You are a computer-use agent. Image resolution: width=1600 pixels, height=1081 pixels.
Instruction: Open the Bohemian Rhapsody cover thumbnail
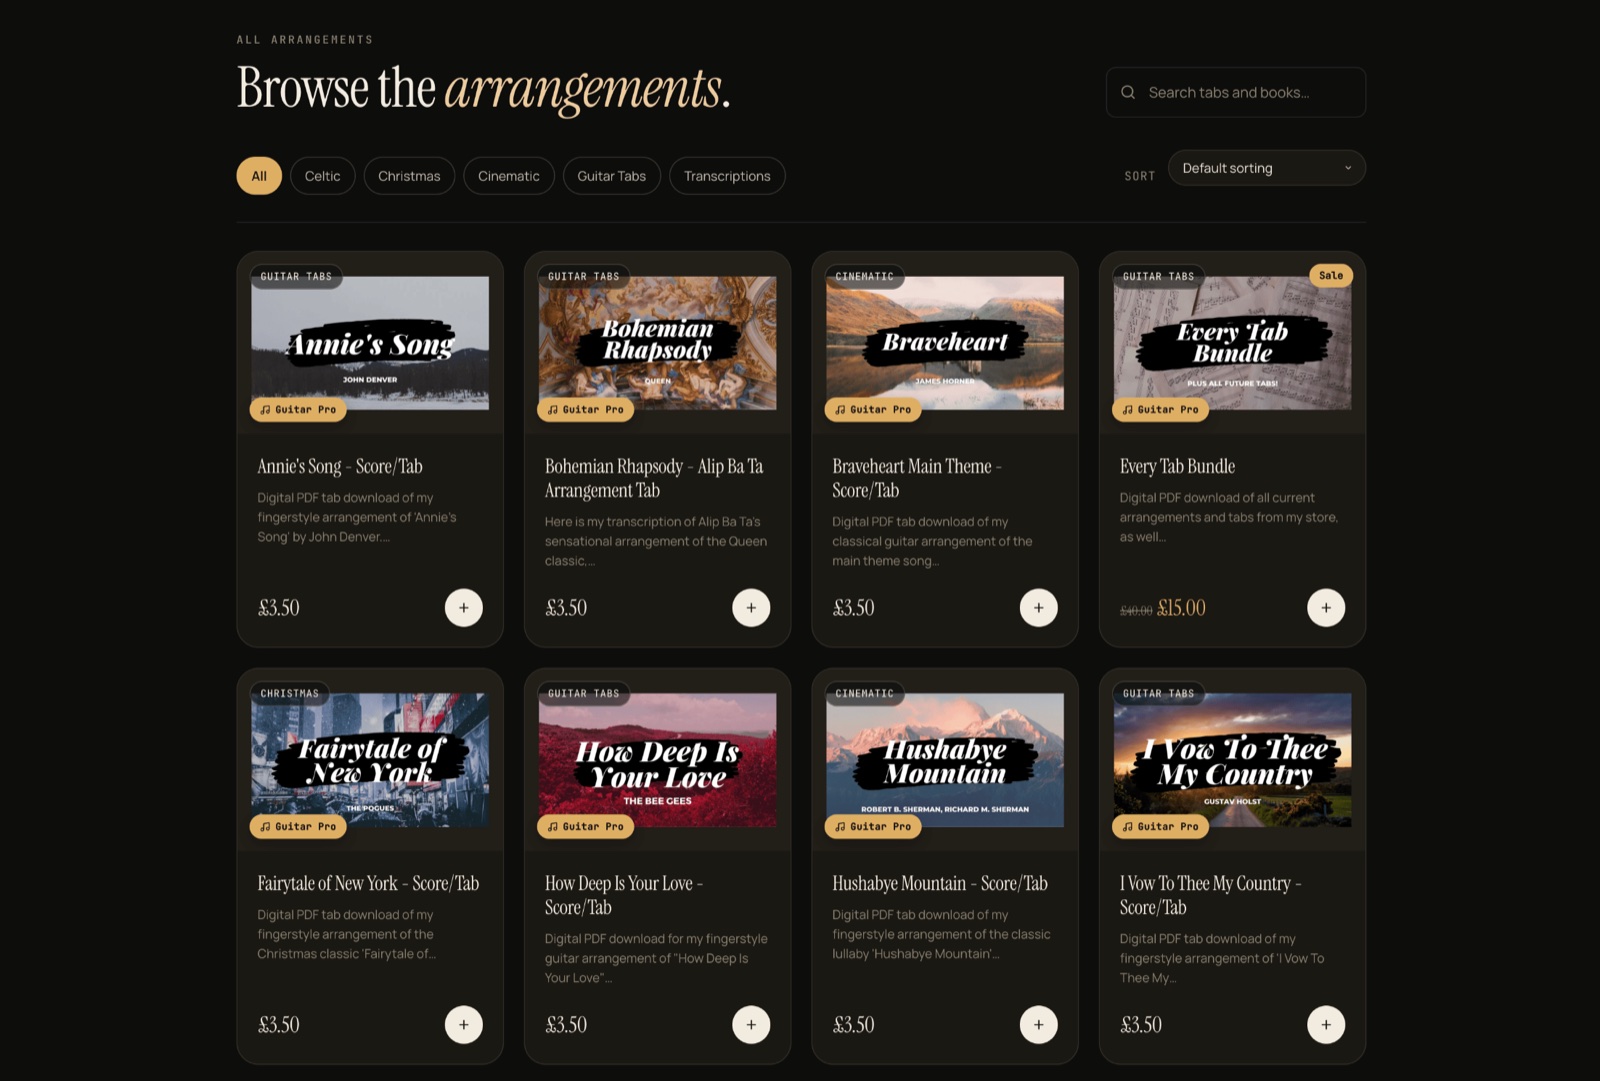click(x=657, y=343)
